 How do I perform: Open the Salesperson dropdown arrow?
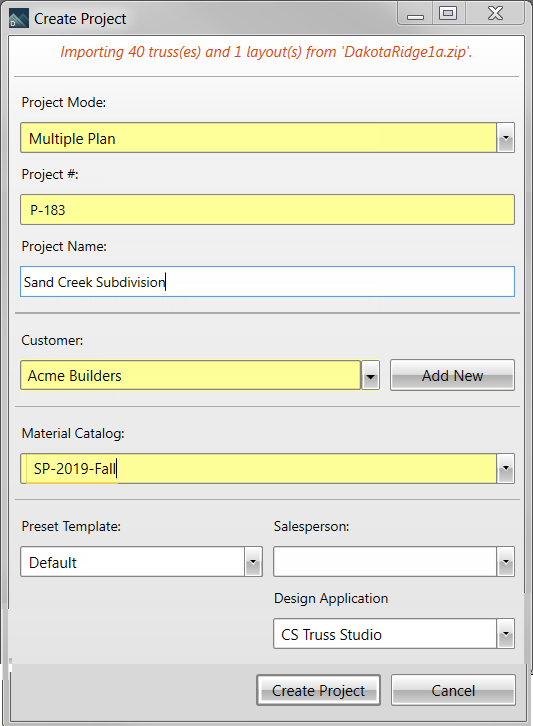point(506,562)
